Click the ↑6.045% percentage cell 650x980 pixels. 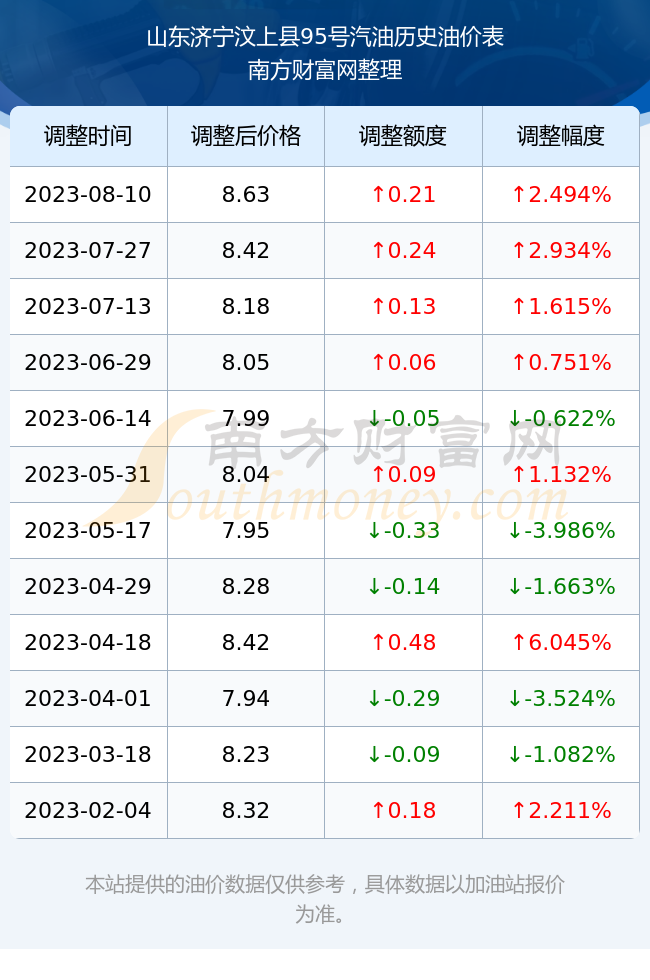561,642
